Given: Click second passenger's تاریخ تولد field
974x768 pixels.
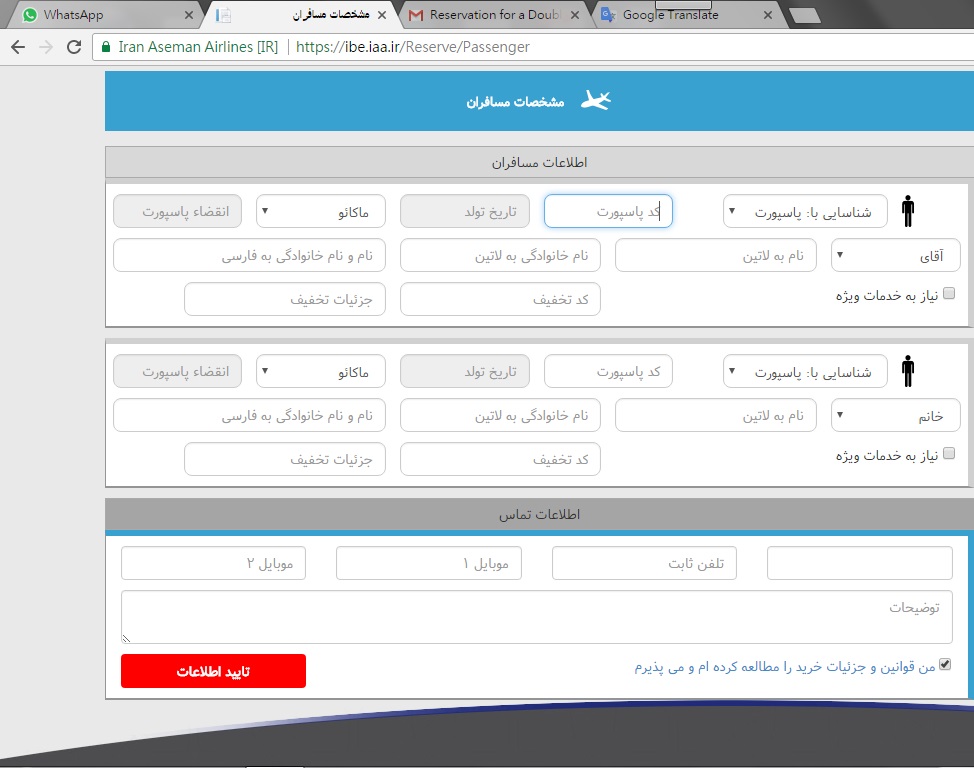Looking at the screenshot, I should pyautogui.click(x=465, y=371).
